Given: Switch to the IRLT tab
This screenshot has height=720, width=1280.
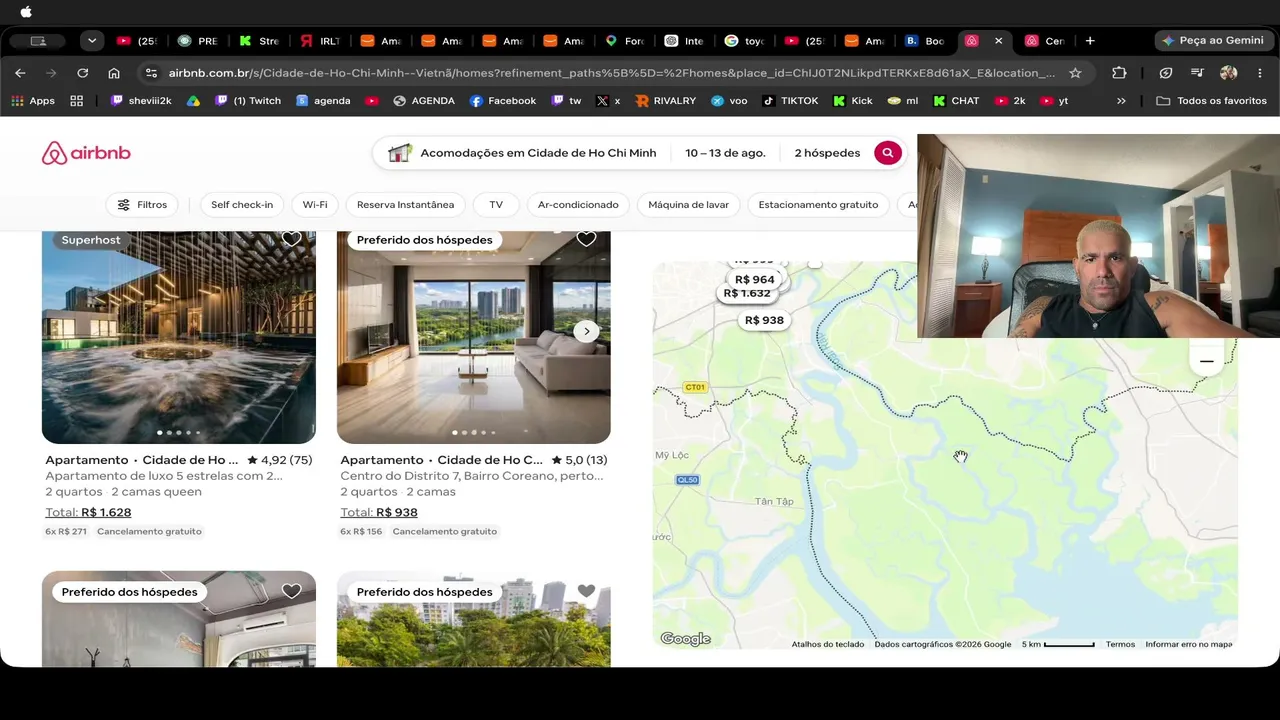Looking at the screenshot, I should 320,41.
